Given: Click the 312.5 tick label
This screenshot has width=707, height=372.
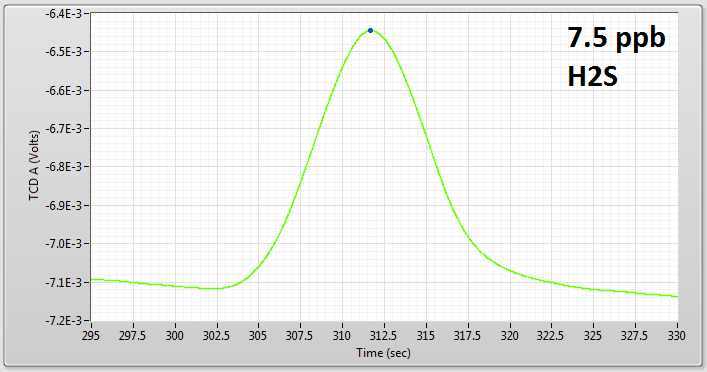Looking at the screenshot, I should tap(384, 336).
